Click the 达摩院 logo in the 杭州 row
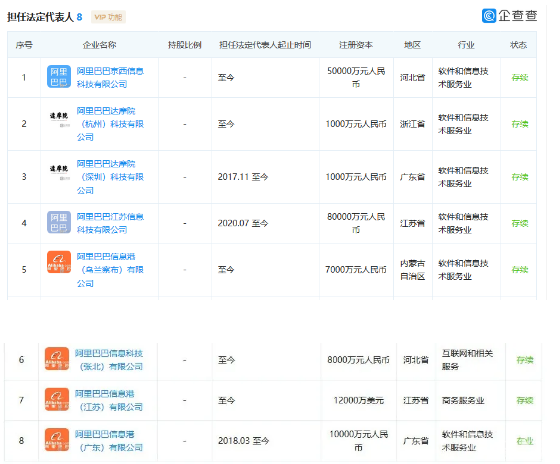Screen dimensions: 560x464 coord(59,119)
